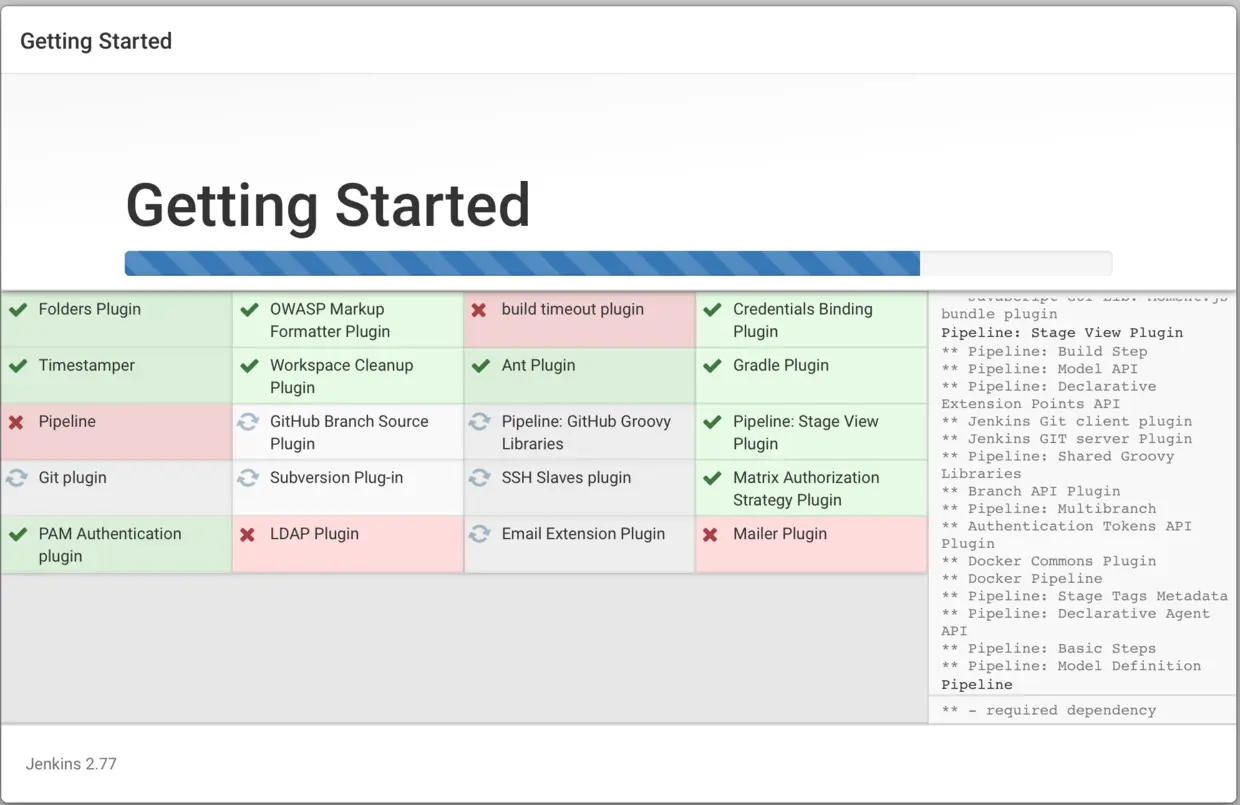Viewport: 1240px width, 805px height.
Task: Click red X icon beside Mailer Plugin
Action: [710, 535]
